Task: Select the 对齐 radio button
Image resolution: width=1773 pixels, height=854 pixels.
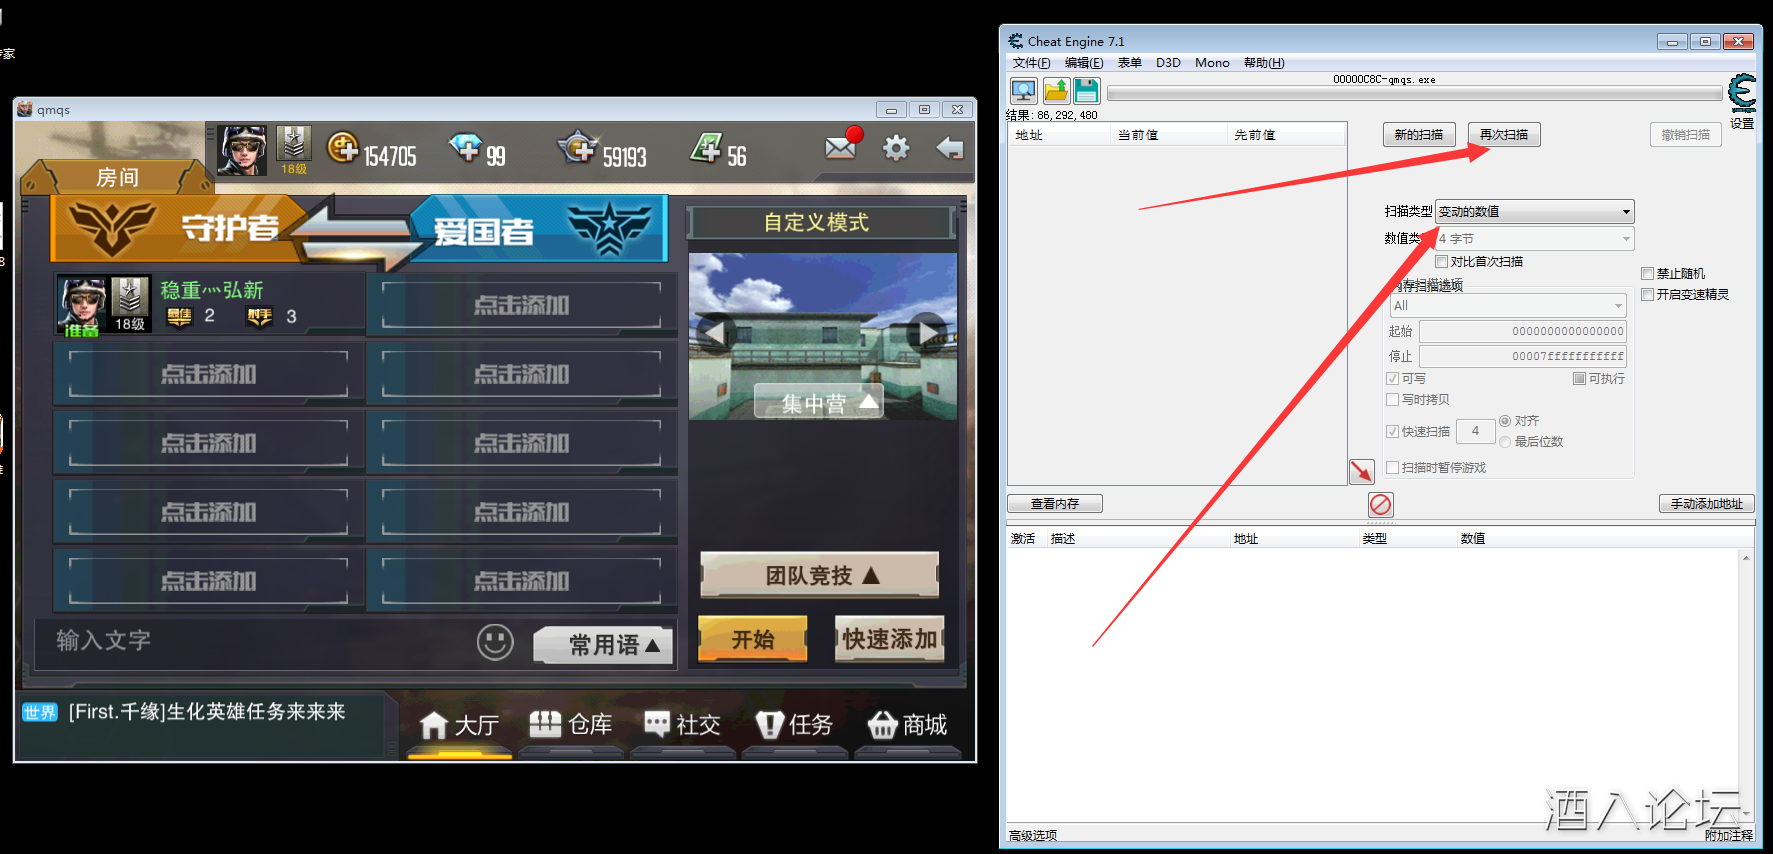Action: [1505, 421]
